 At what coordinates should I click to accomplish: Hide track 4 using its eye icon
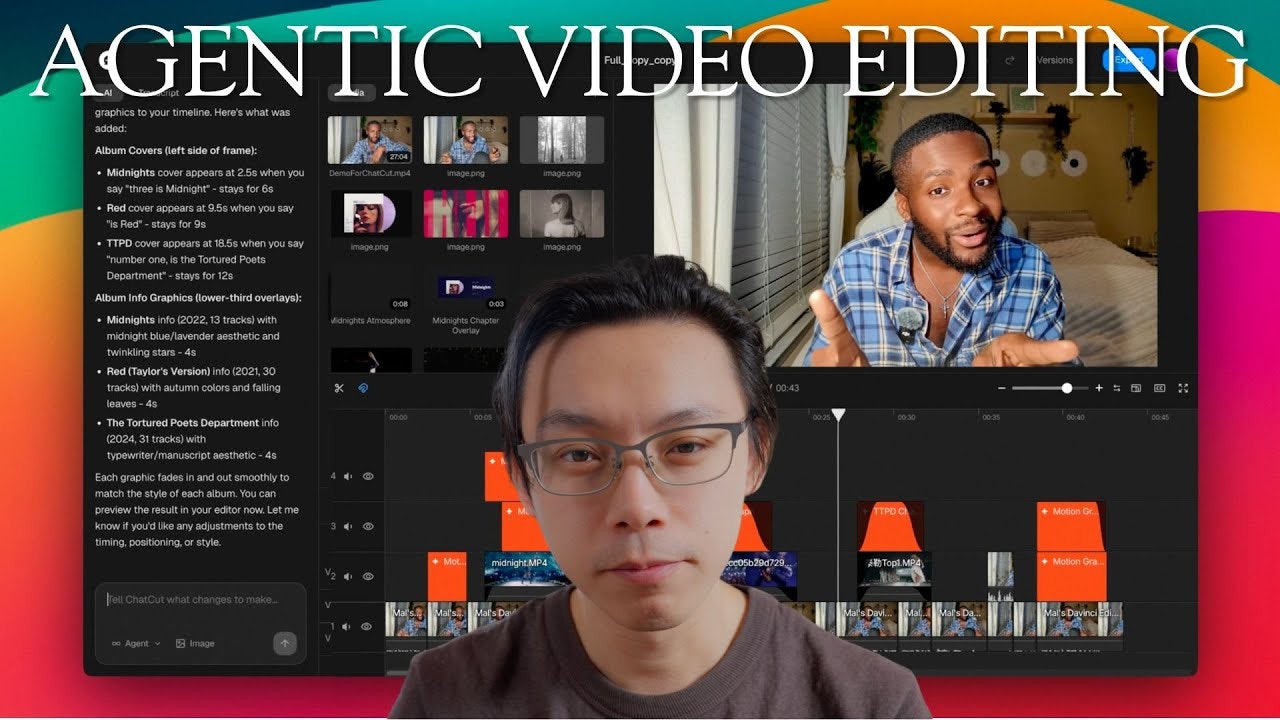point(368,476)
